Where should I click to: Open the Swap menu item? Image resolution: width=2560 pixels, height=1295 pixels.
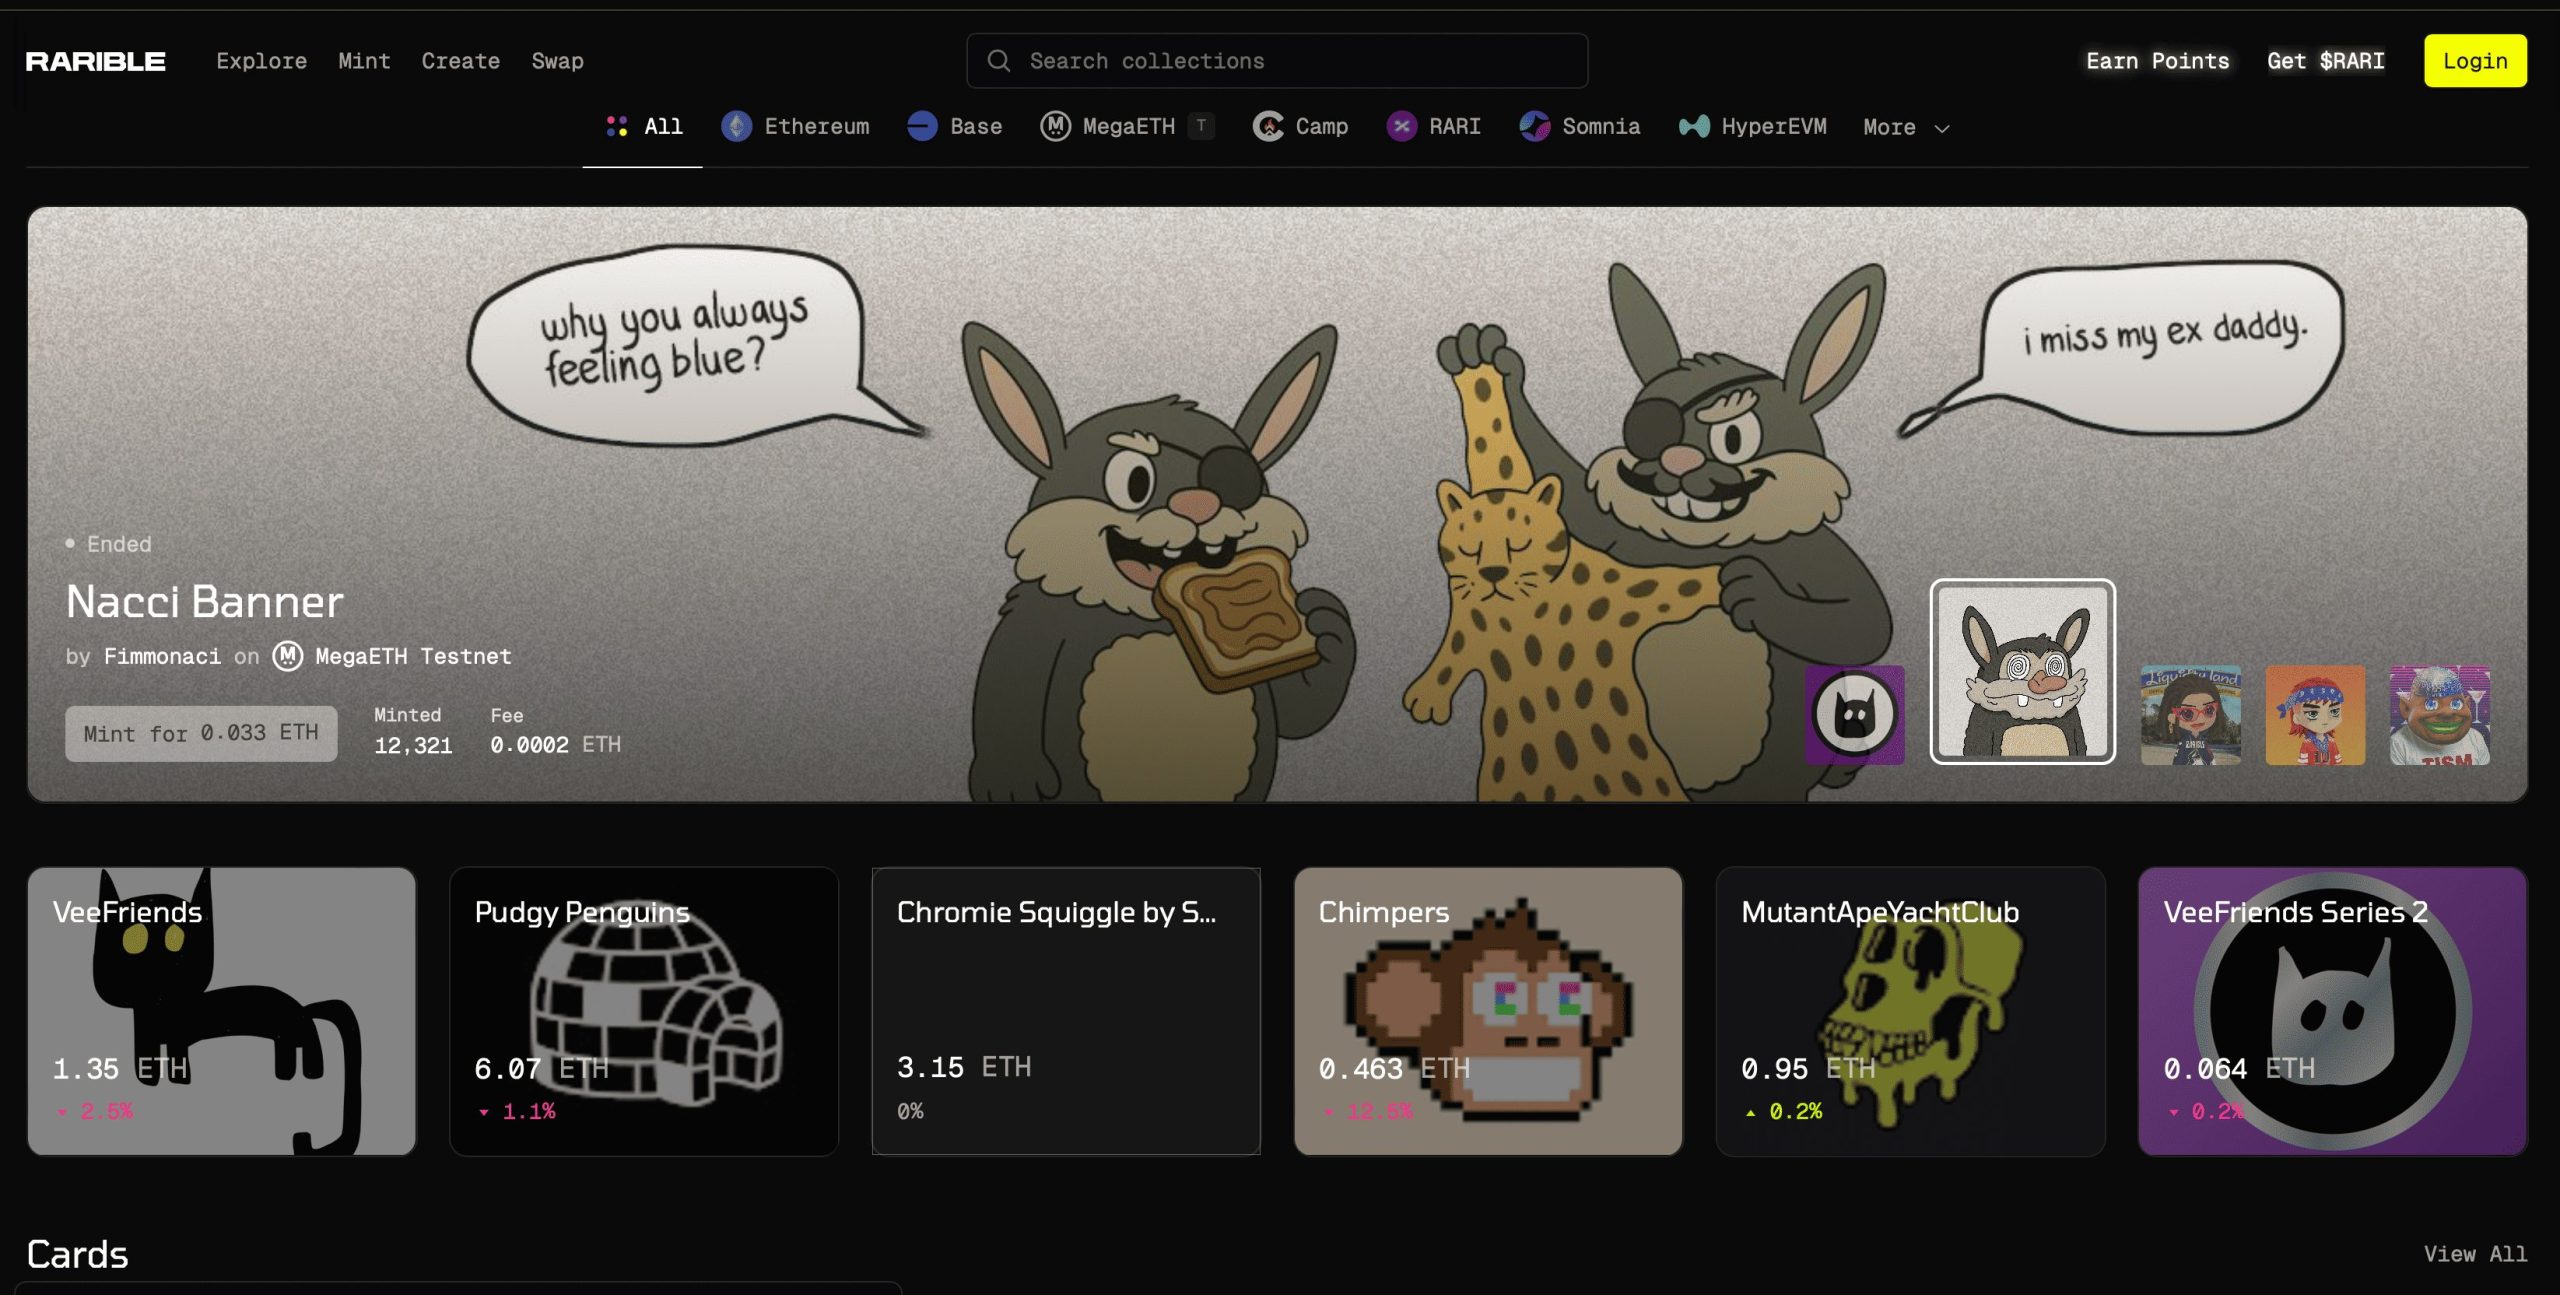point(557,61)
